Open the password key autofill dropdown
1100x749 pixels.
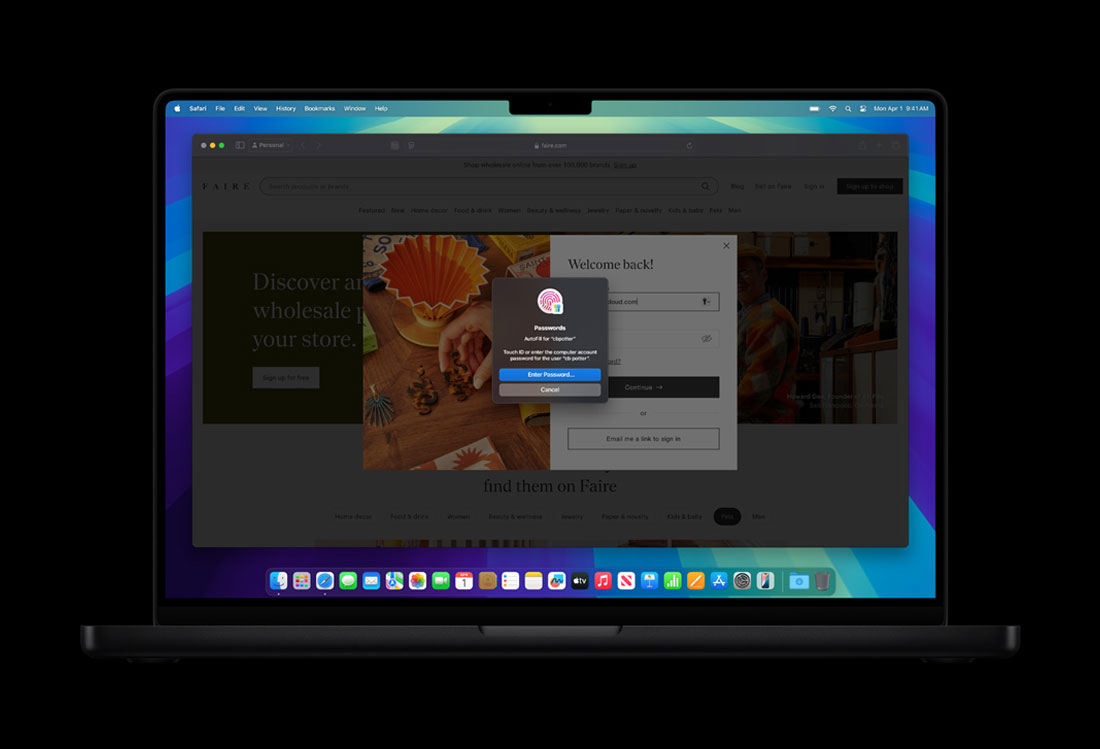point(706,301)
